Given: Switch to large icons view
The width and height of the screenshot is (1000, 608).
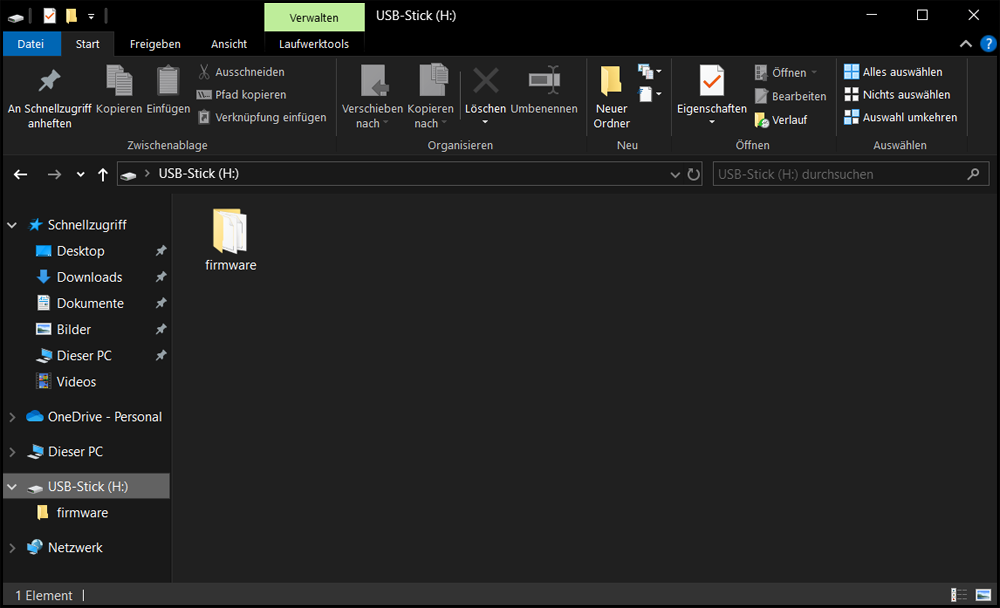Looking at the screenshot, I should point(983,595).
